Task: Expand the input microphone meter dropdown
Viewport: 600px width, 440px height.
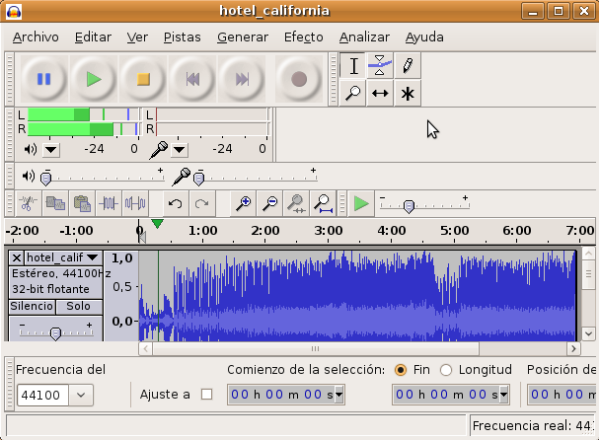Action: [x=180, y=149]
